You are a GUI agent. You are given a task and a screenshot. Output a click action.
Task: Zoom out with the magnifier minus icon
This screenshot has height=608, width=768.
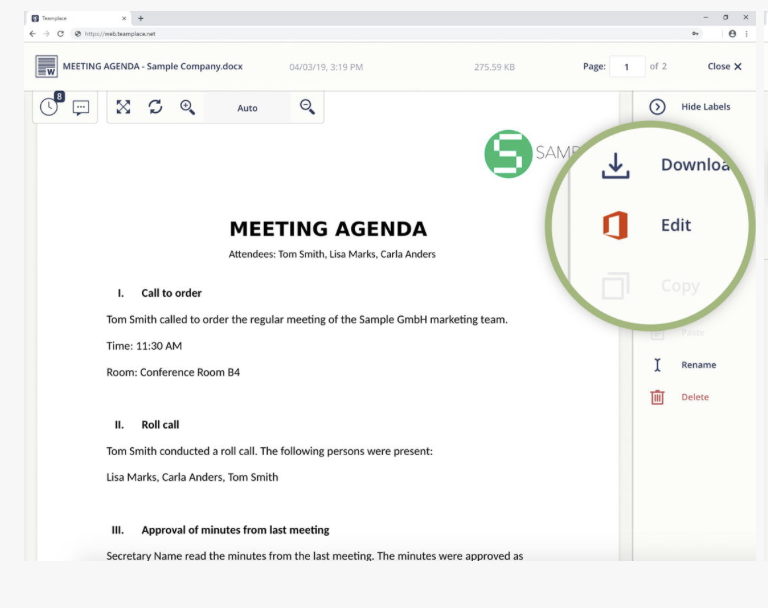click(307, 107)
